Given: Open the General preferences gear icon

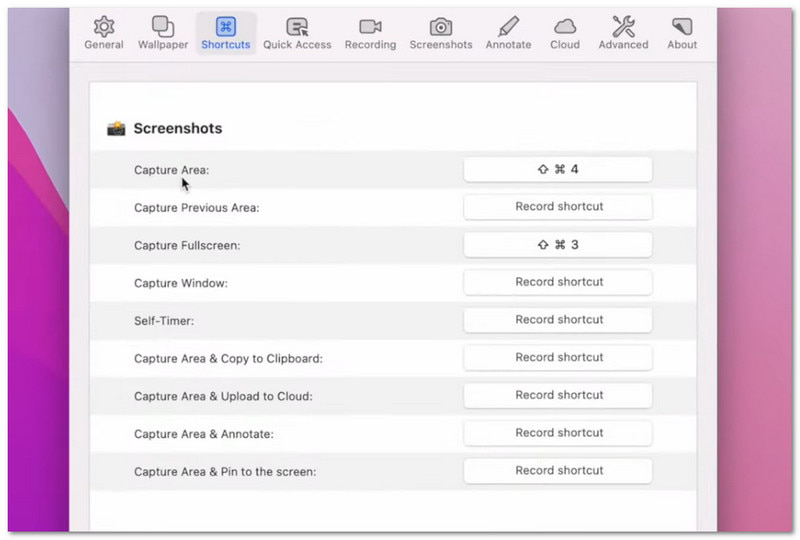Looking at the screenshot, I should (x=104, y=27).
